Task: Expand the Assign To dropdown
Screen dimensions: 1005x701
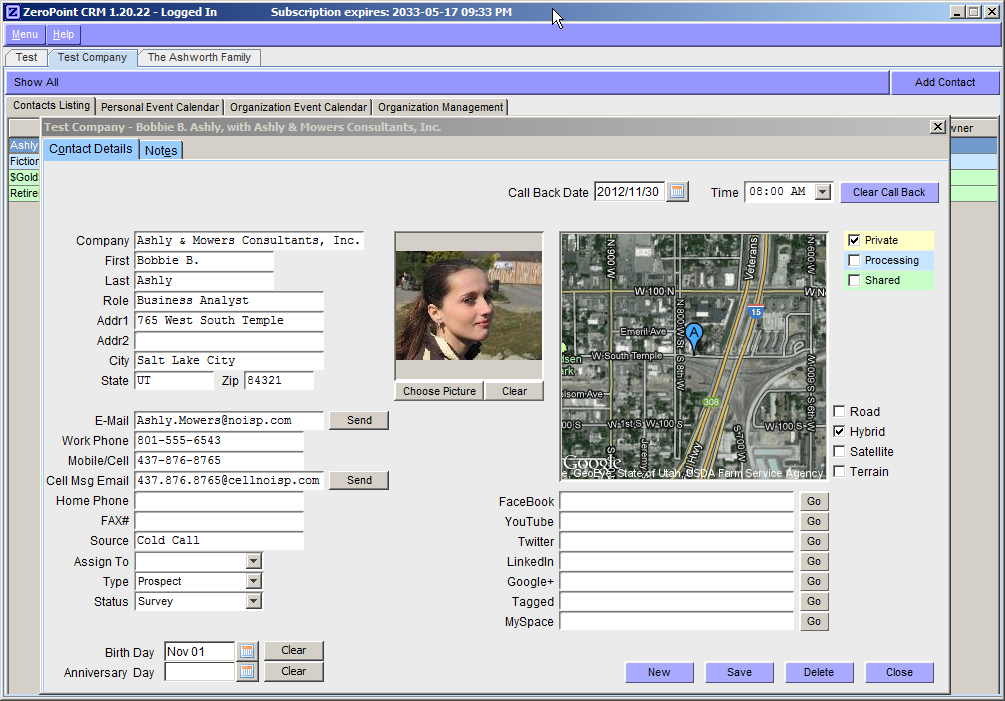Action: coord(254,561)
